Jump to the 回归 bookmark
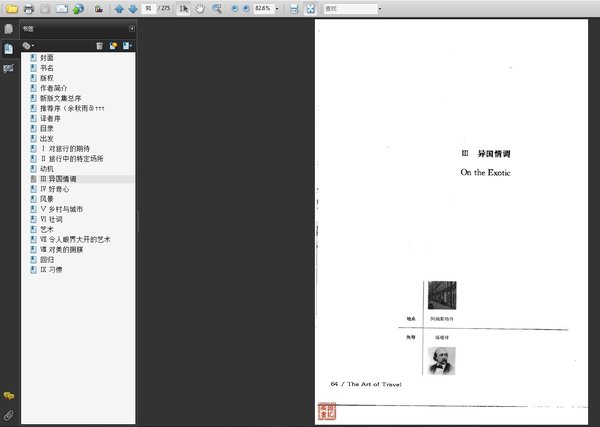 coord(46,259)
